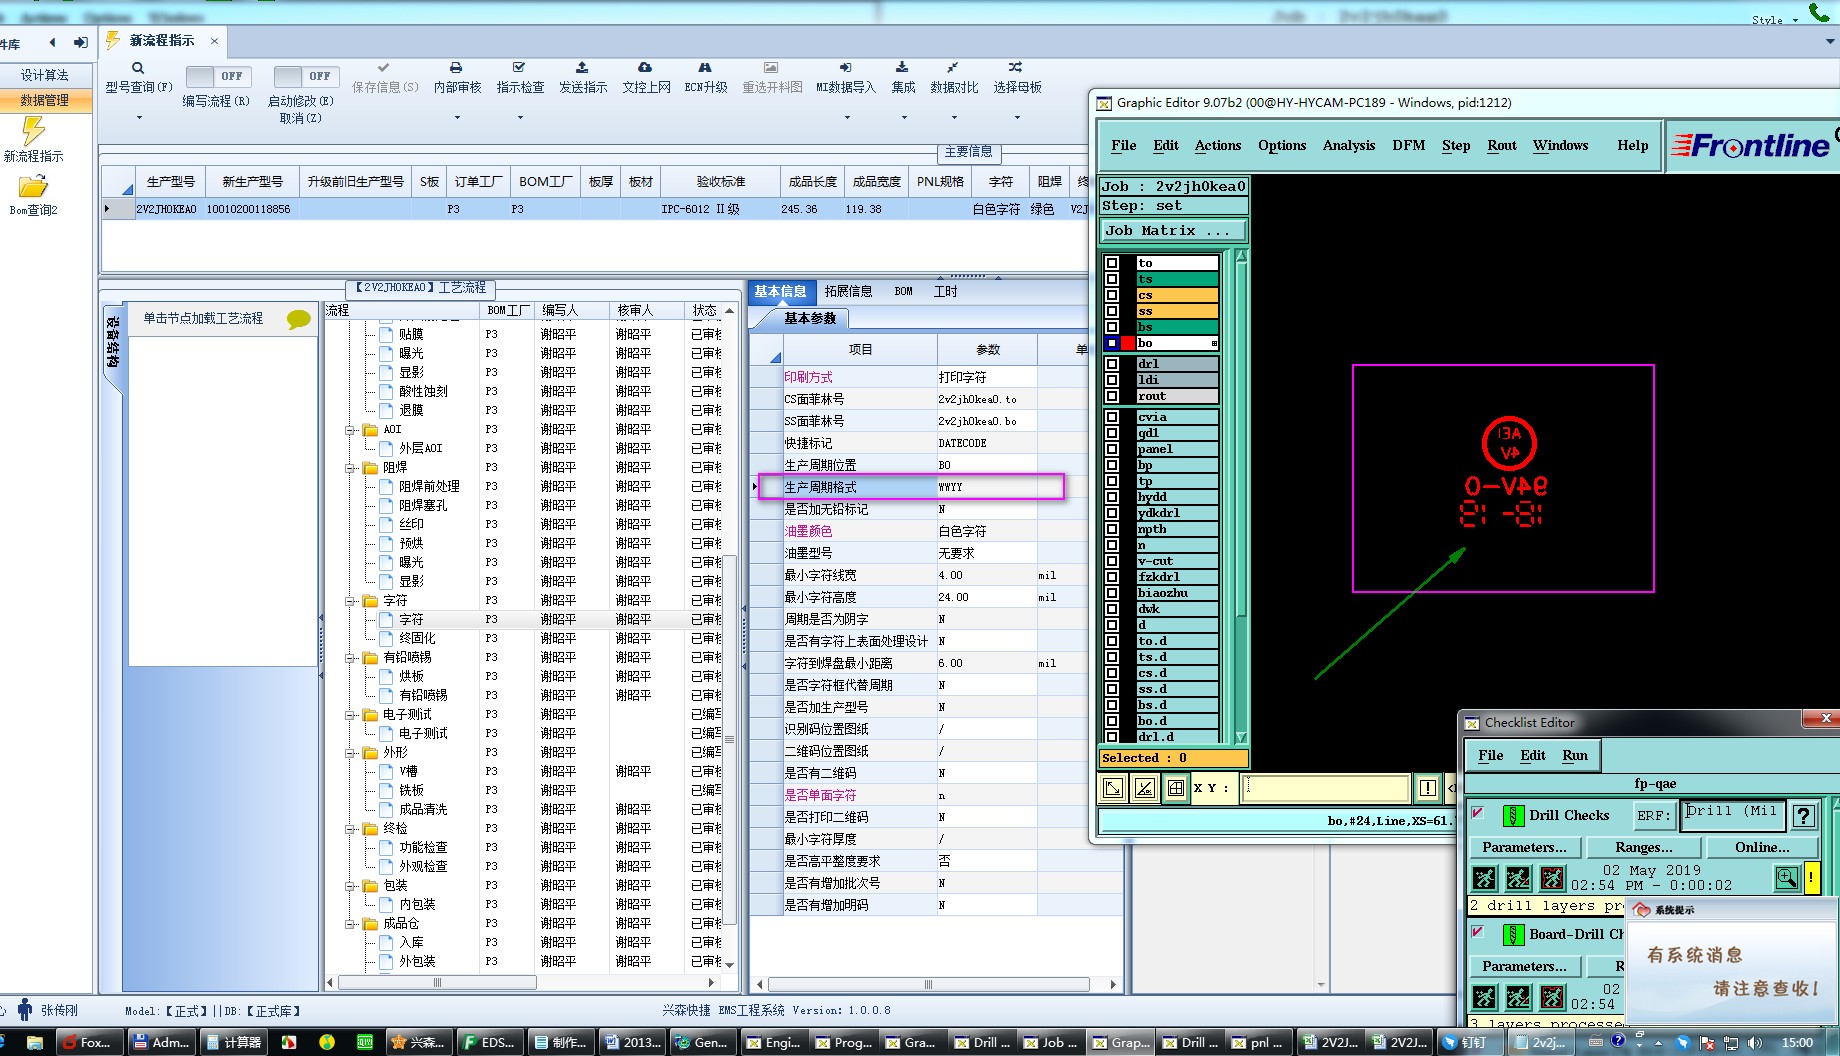Toggle the 启动修改 OFF switch
1840x1056 pixels.
(305, 77)
